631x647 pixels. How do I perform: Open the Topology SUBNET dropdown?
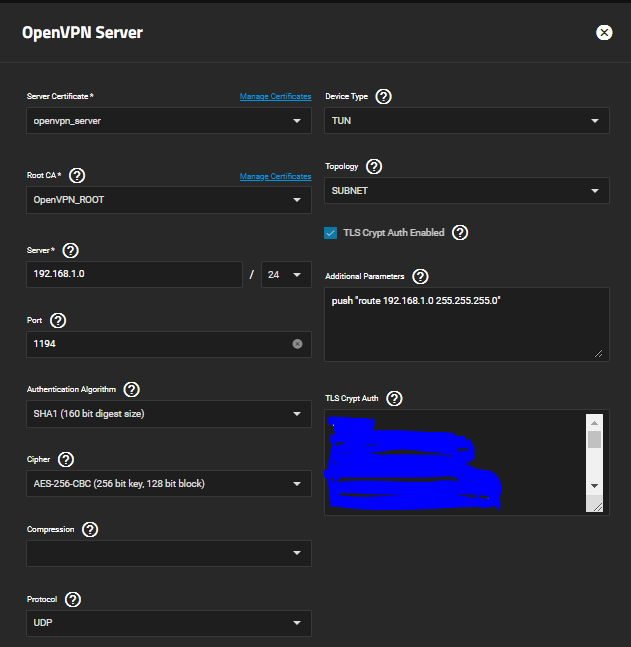point(467,191)
